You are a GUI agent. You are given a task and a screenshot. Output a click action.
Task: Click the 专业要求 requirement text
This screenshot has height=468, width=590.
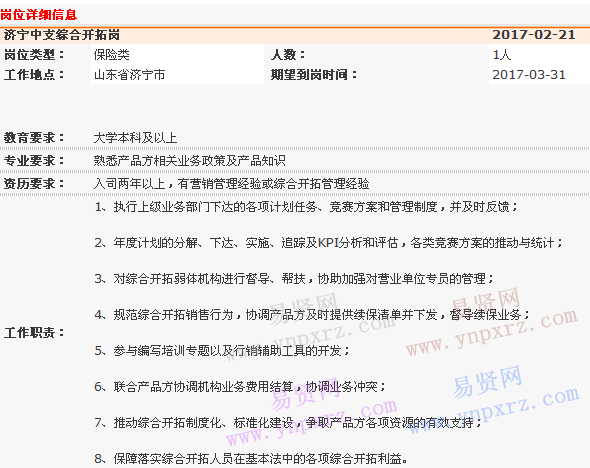click(x=190, y=161)
